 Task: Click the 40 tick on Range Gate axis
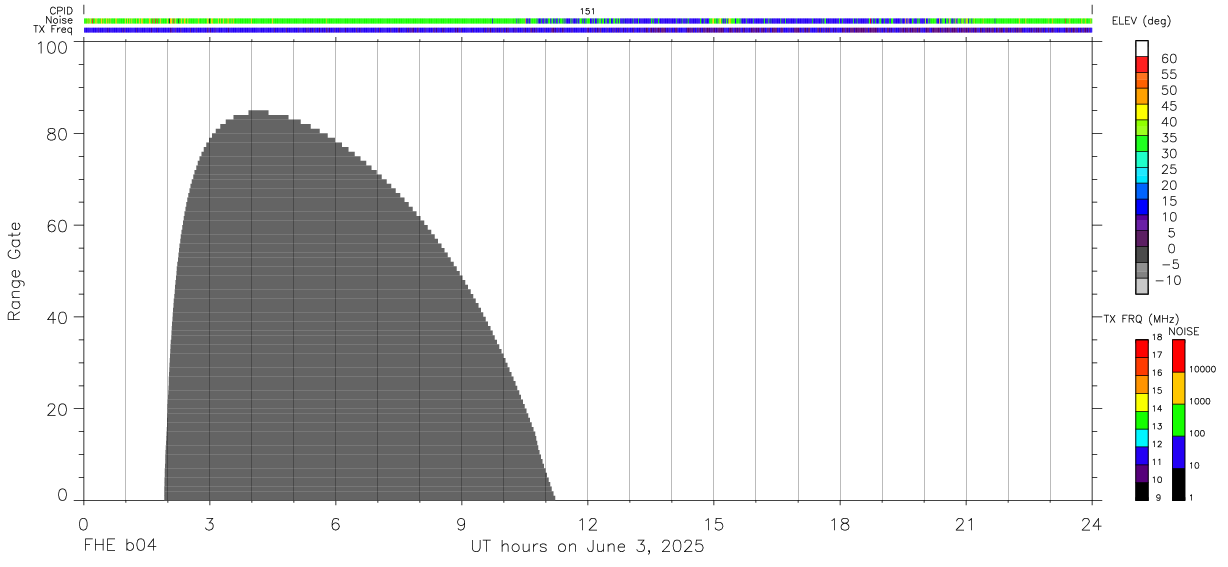coord(58,317)
